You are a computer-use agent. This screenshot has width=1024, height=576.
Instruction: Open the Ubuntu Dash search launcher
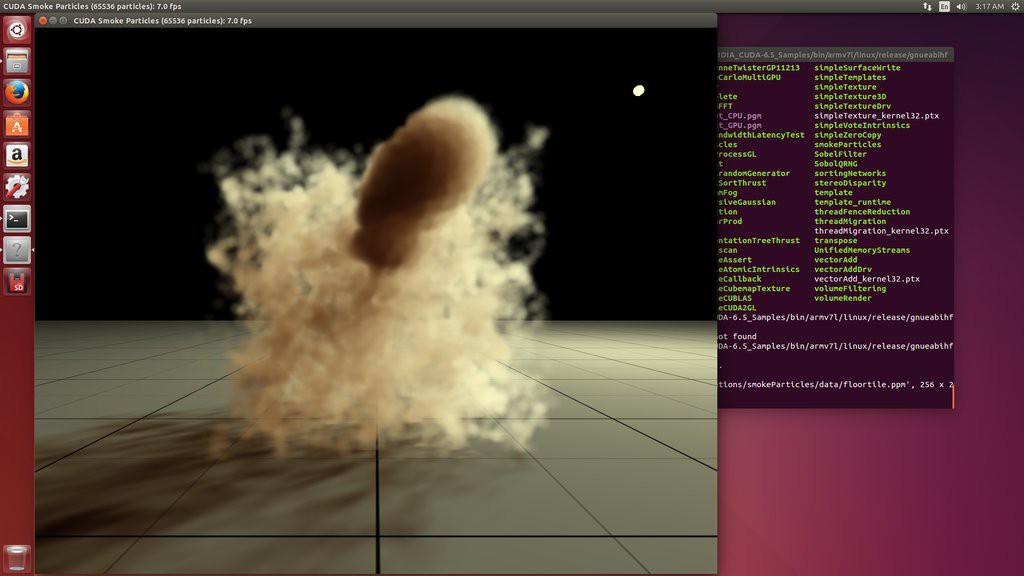(x=17, y=30)
